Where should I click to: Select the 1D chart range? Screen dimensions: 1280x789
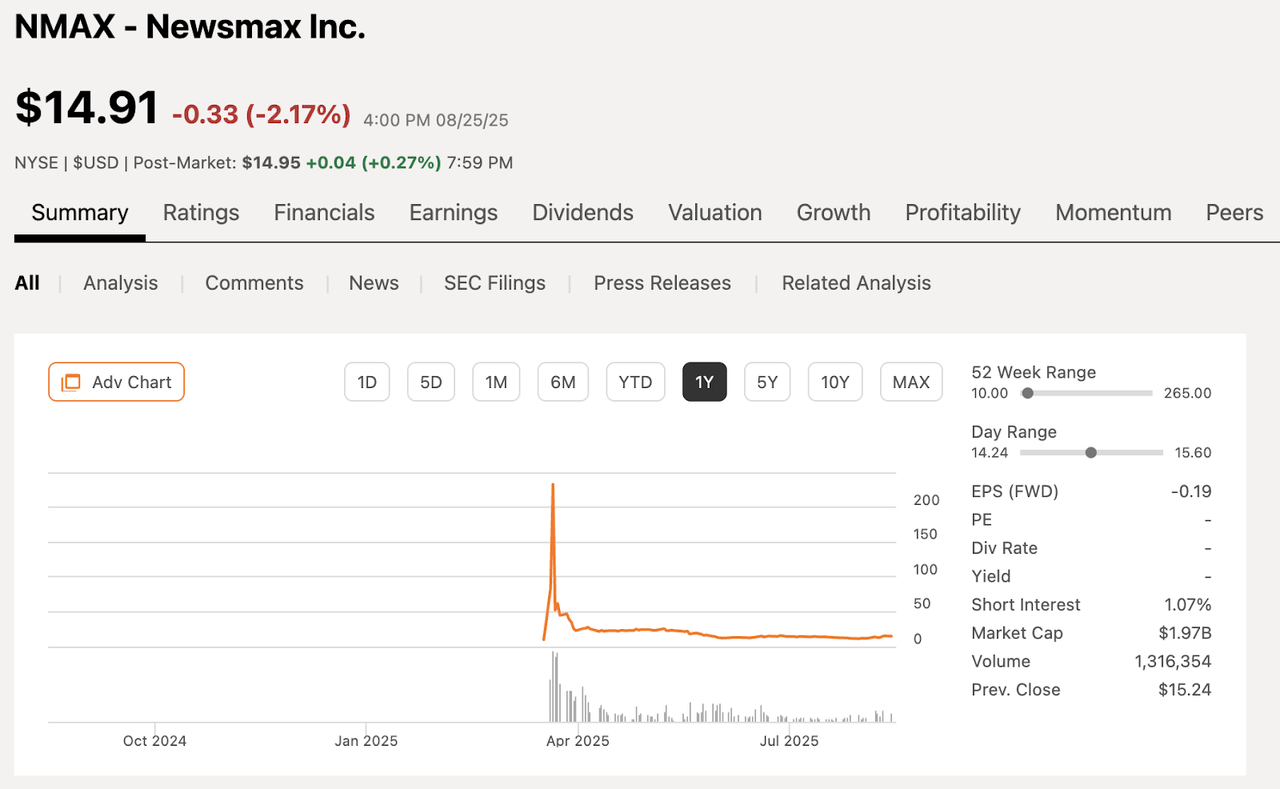(366, 381)
